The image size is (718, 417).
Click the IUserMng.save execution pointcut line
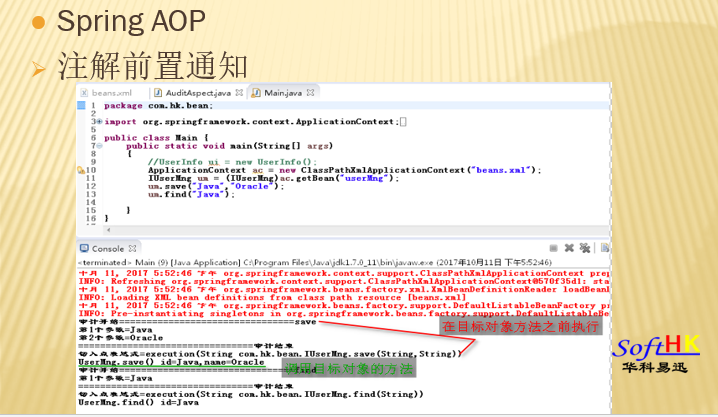click(270, 354)
